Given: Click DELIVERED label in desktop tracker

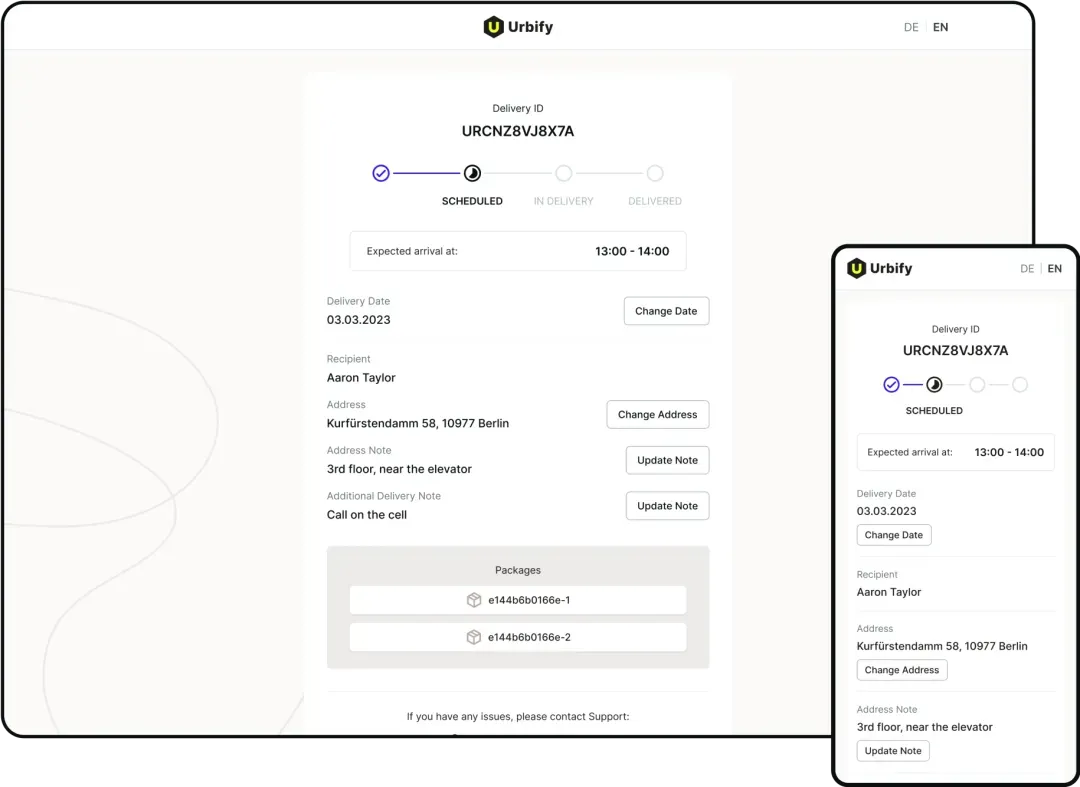Looking at the screenshot, I should point(655,201).
